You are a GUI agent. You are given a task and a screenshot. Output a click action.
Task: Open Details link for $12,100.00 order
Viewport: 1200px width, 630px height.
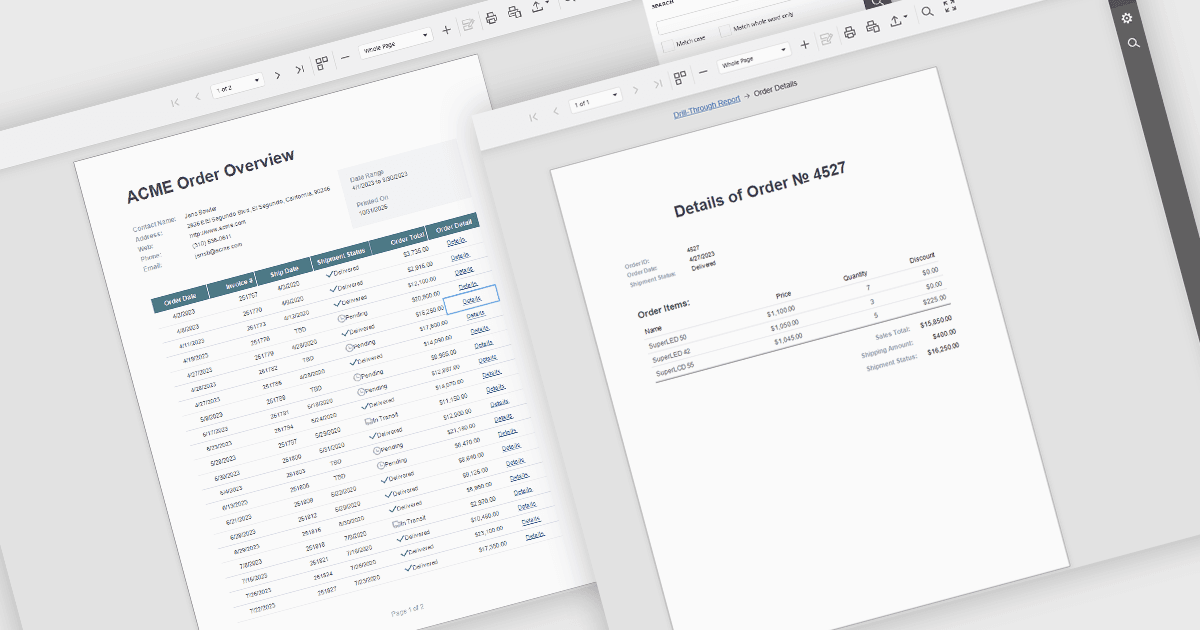tap(464, 270)
